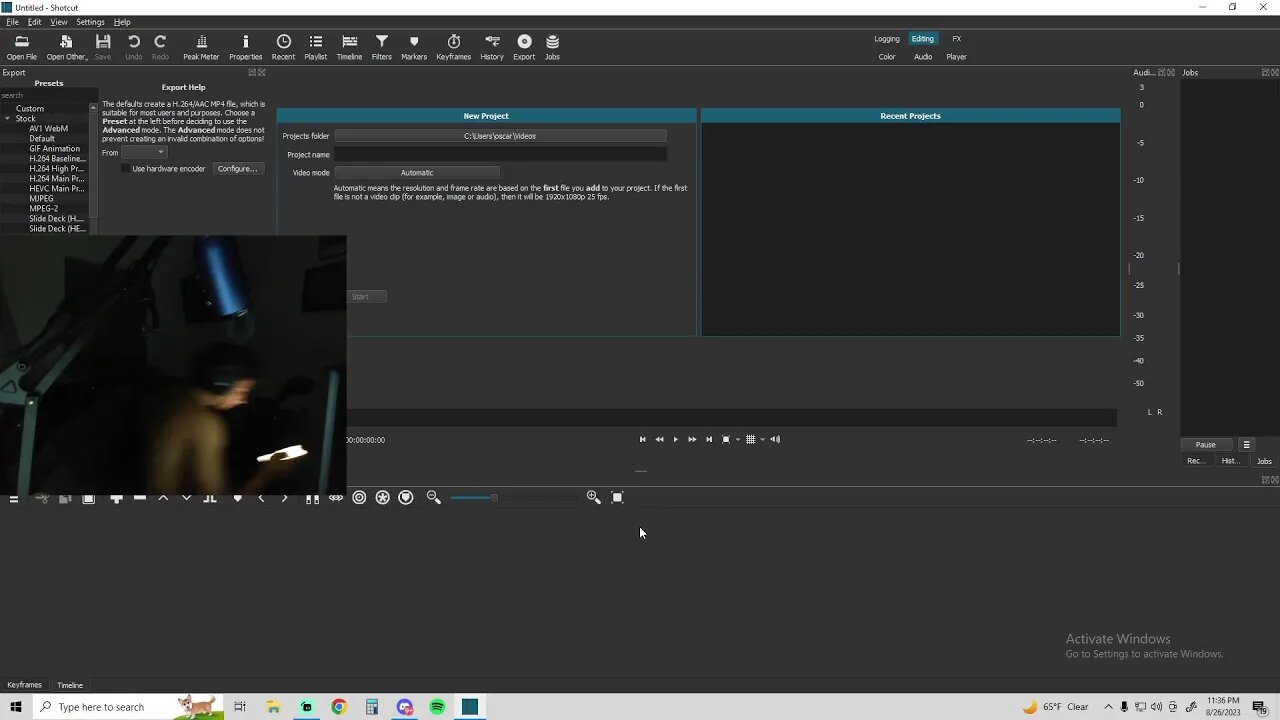Zoom in the timeline with magnifier plus

593,497
